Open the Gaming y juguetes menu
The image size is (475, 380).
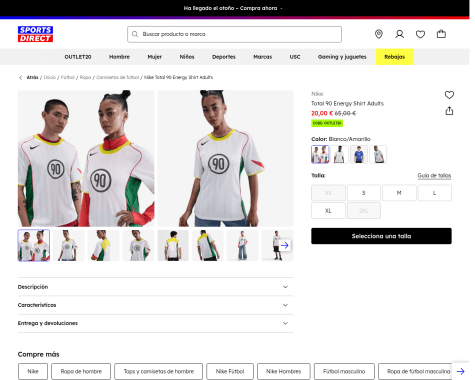tap(342, 57)
